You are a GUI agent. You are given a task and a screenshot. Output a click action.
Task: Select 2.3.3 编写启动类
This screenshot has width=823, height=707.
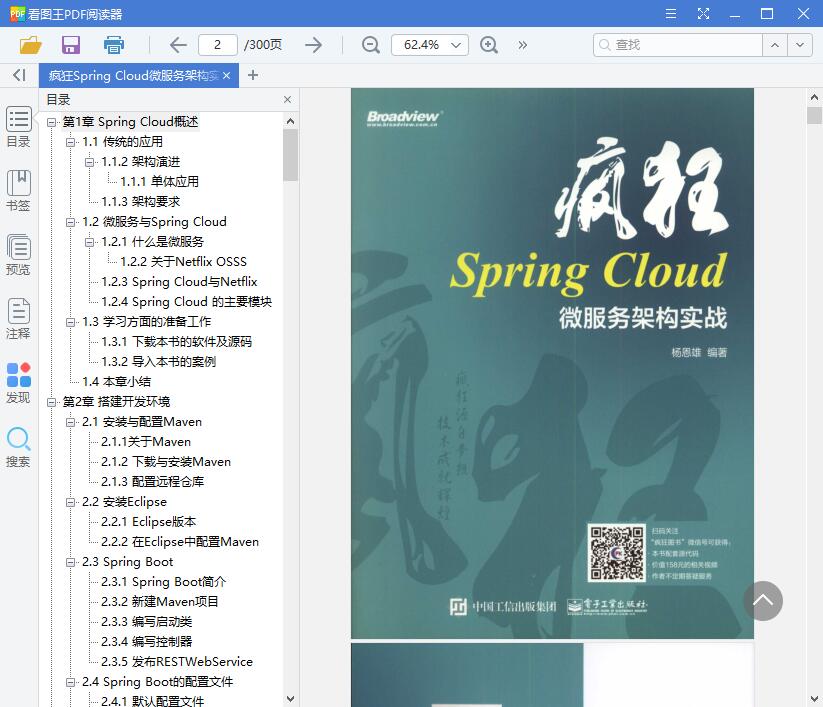[146, 621]
